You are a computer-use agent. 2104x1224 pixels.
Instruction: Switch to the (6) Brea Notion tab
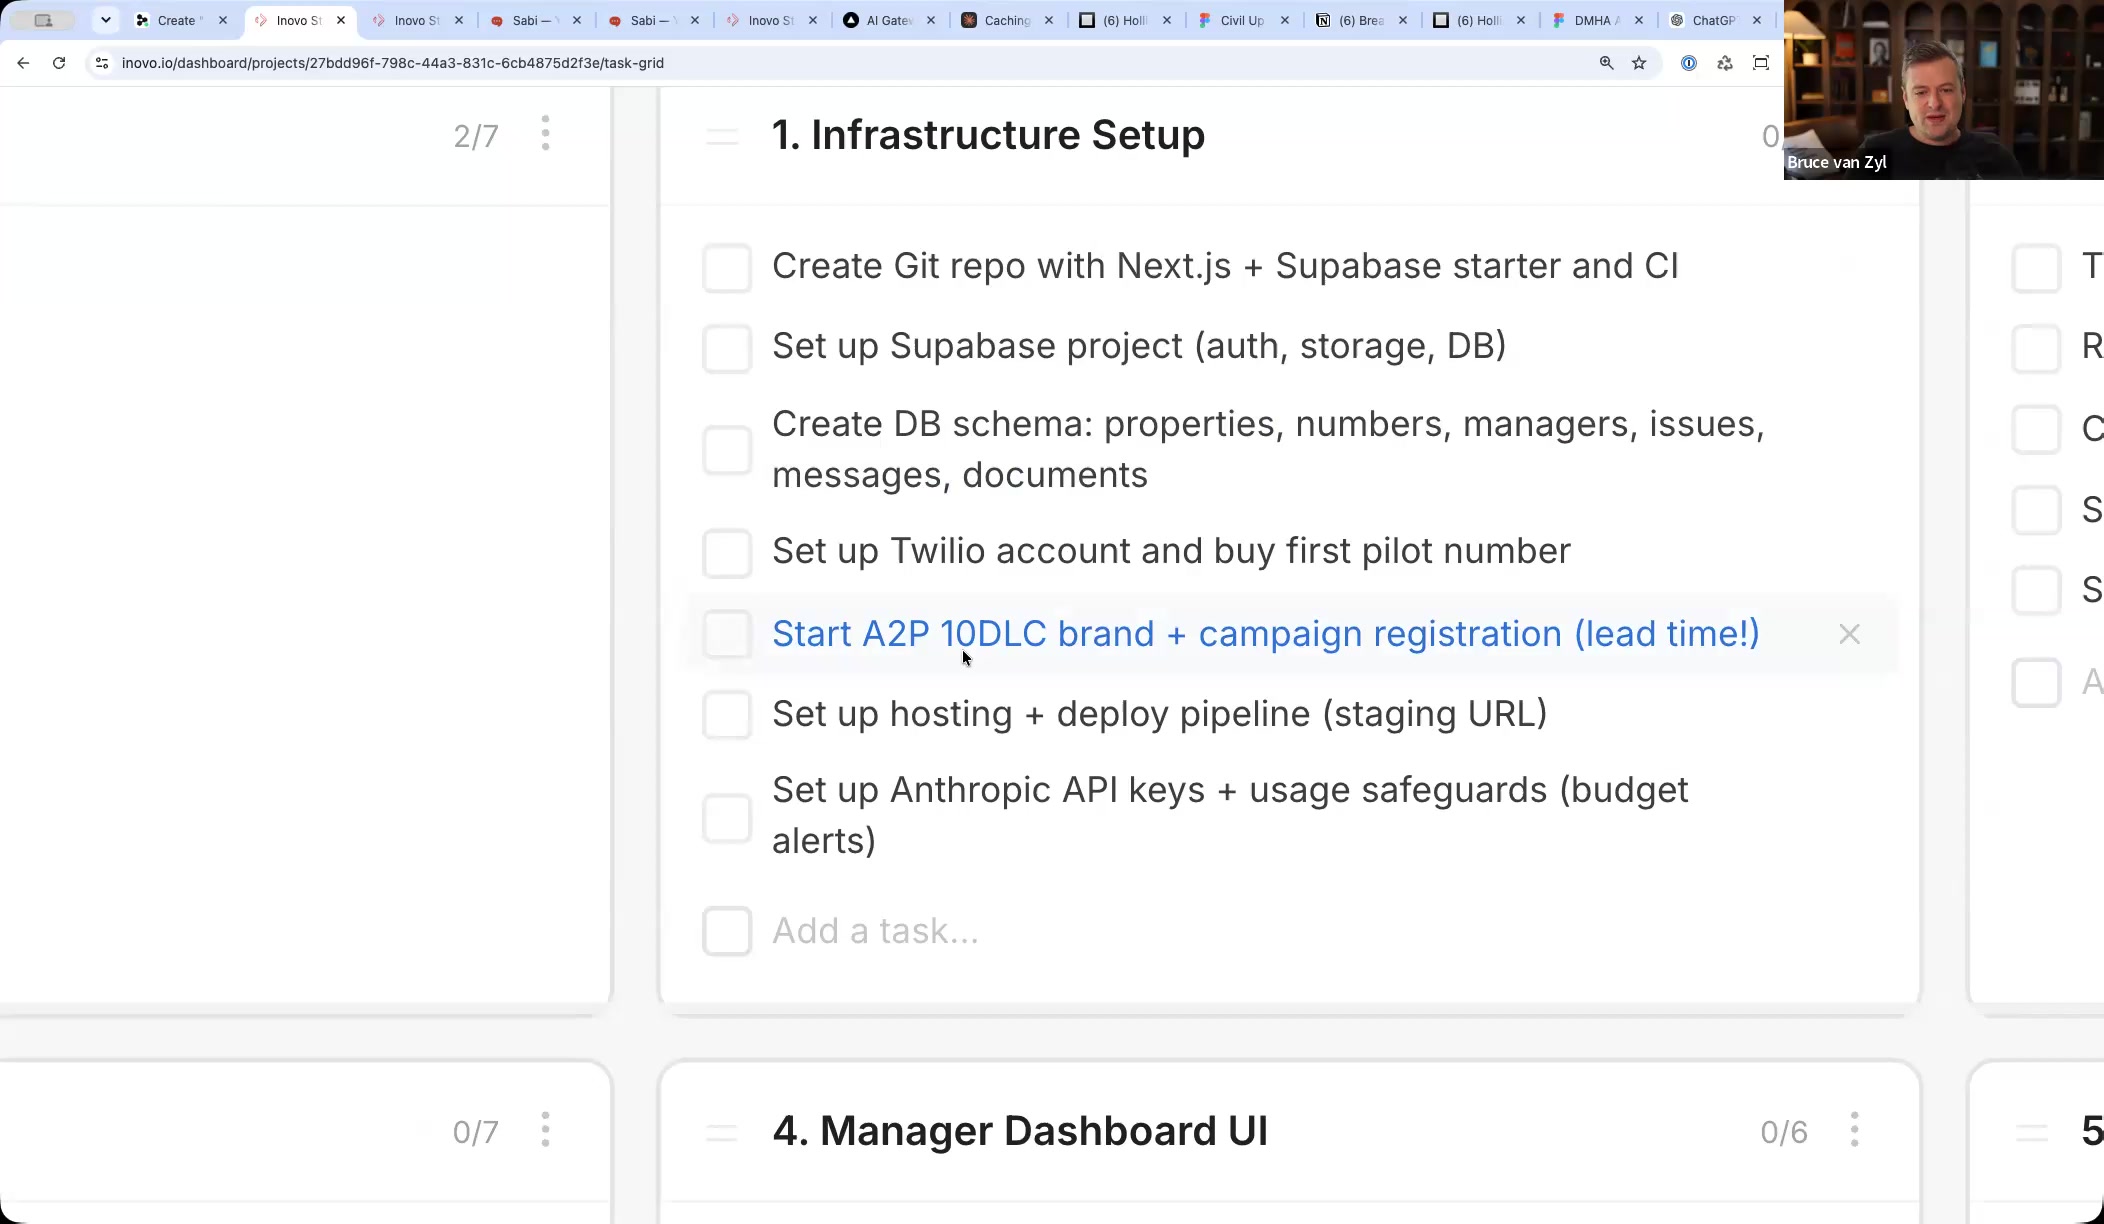(1361, 20)
